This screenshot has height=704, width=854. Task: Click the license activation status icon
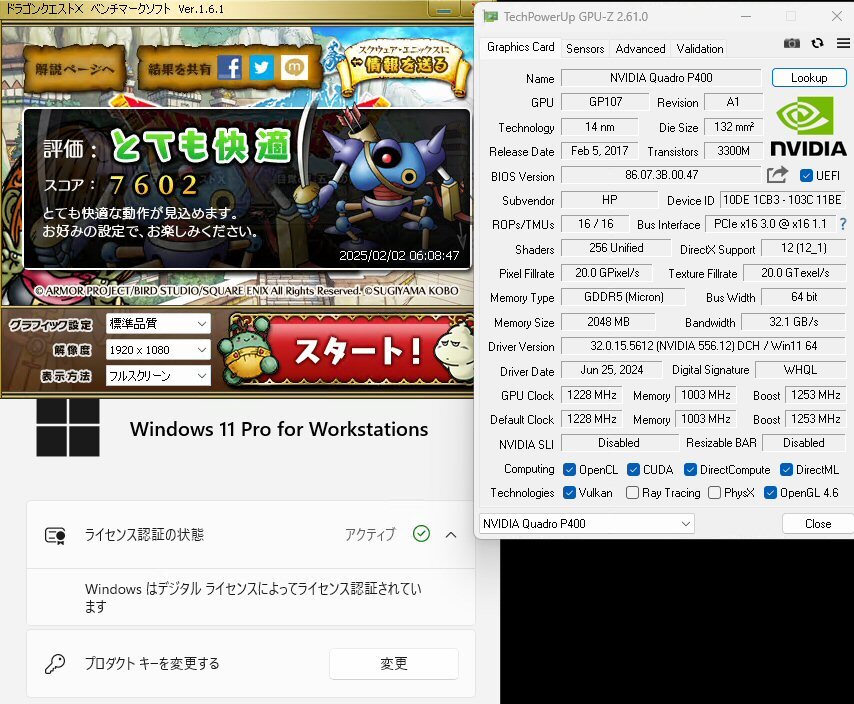coord(55,535)
